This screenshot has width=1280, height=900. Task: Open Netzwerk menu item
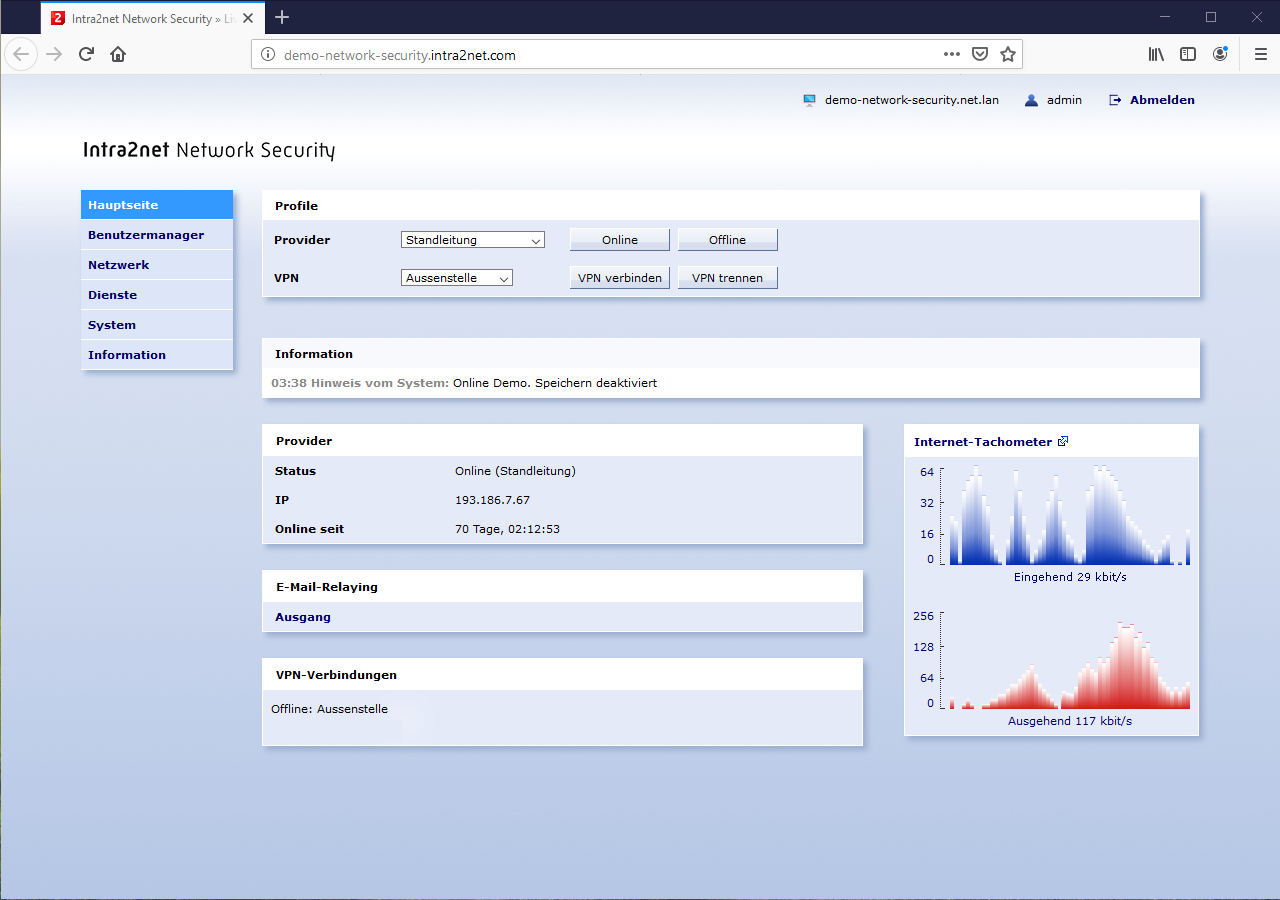point(157,265)
